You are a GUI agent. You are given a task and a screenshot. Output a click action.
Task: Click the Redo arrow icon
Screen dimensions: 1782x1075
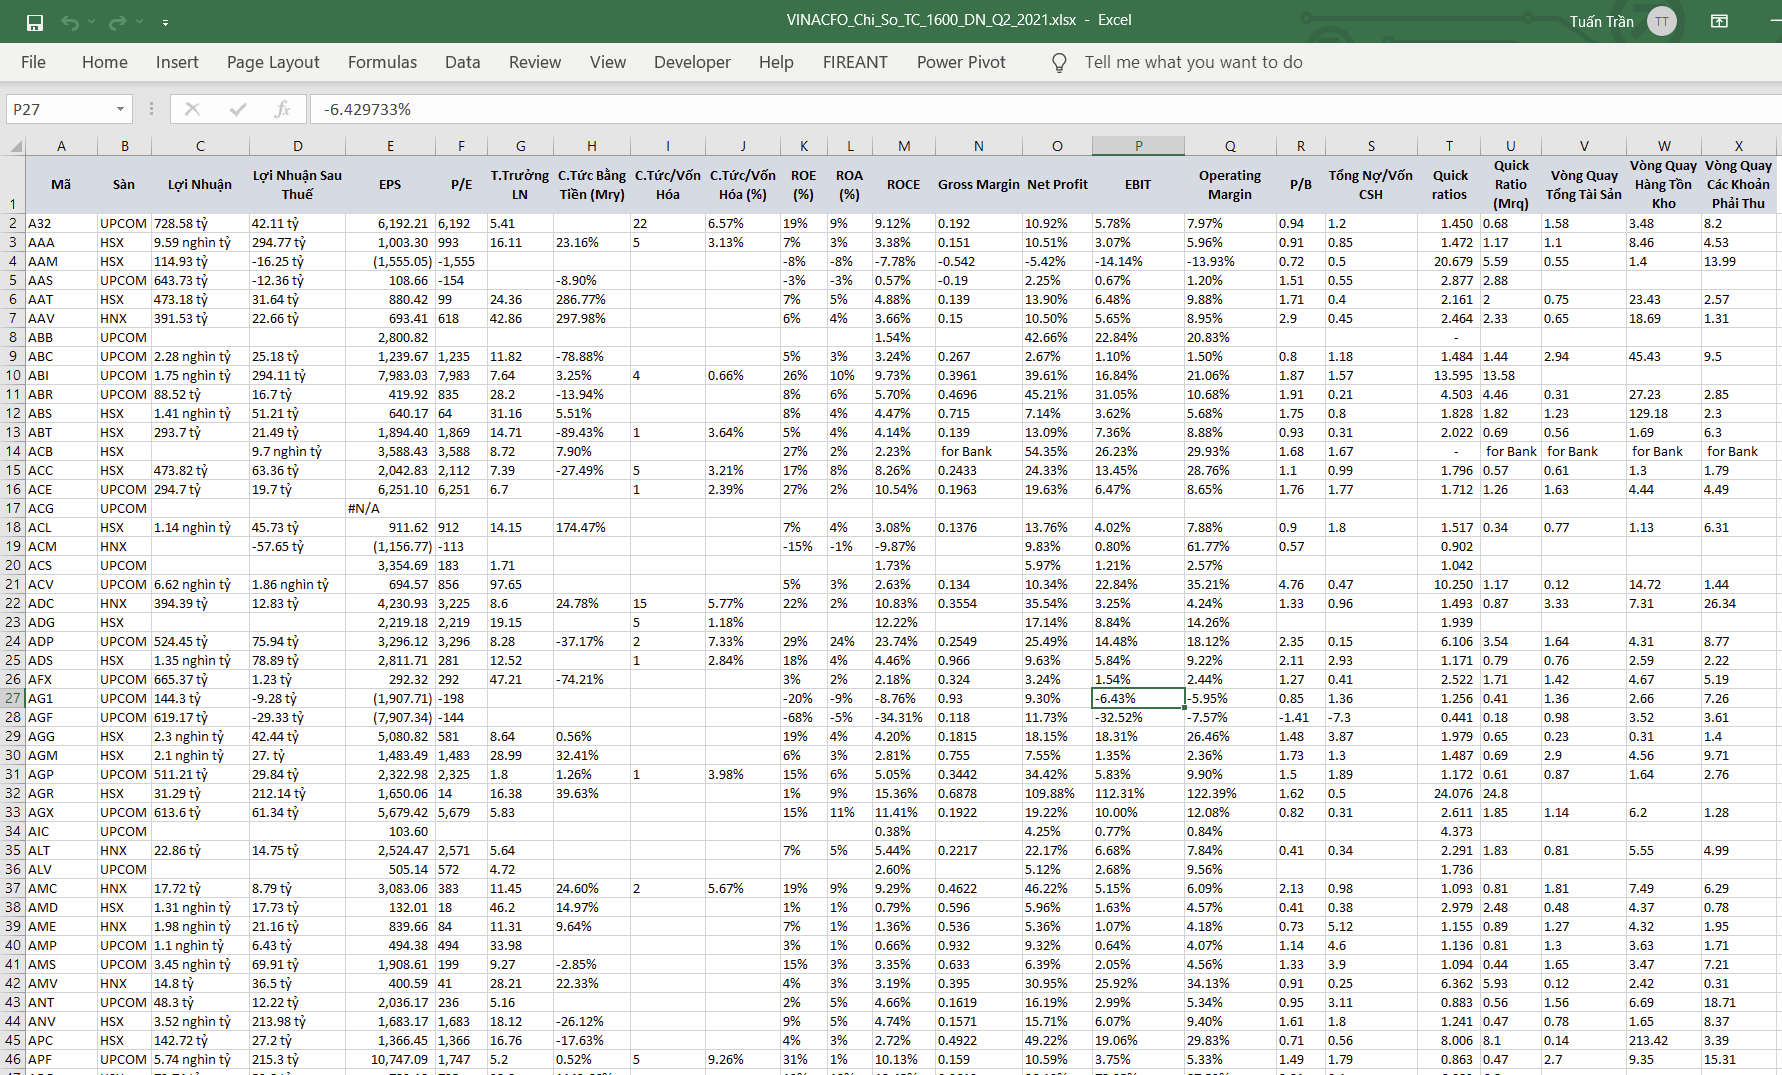click(x=117, y=22)
